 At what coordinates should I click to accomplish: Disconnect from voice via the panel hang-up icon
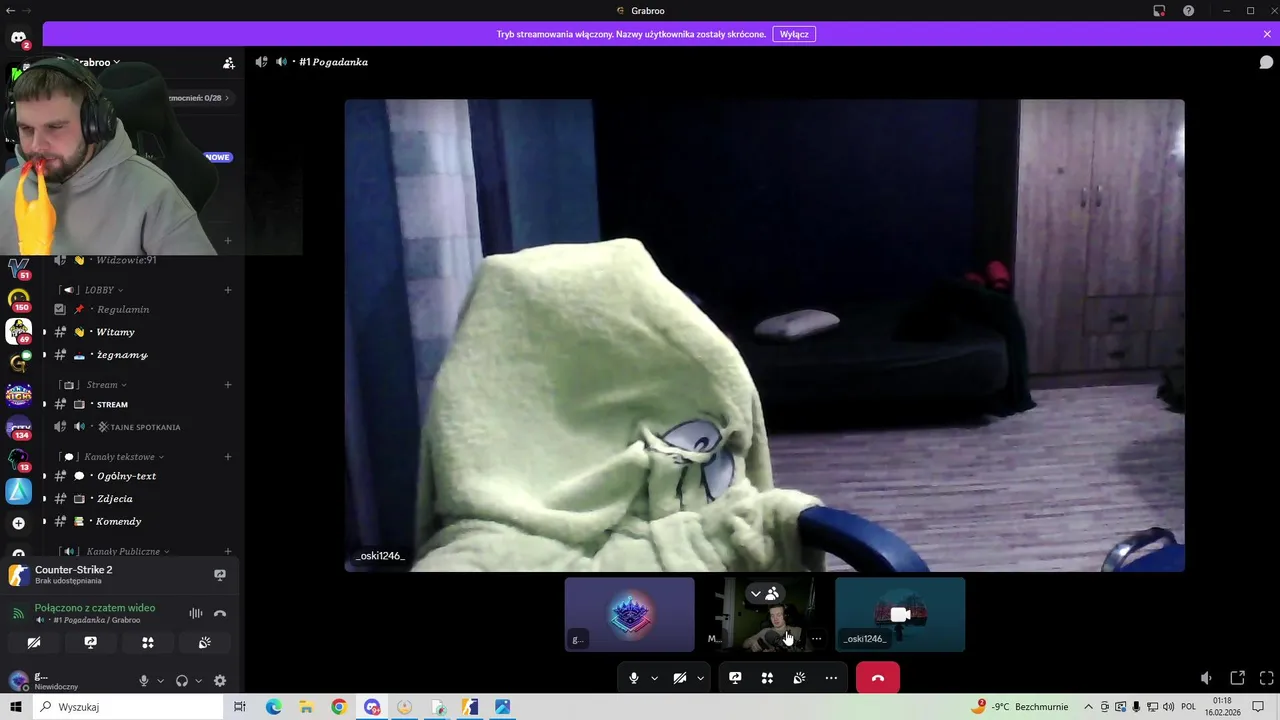220,613
